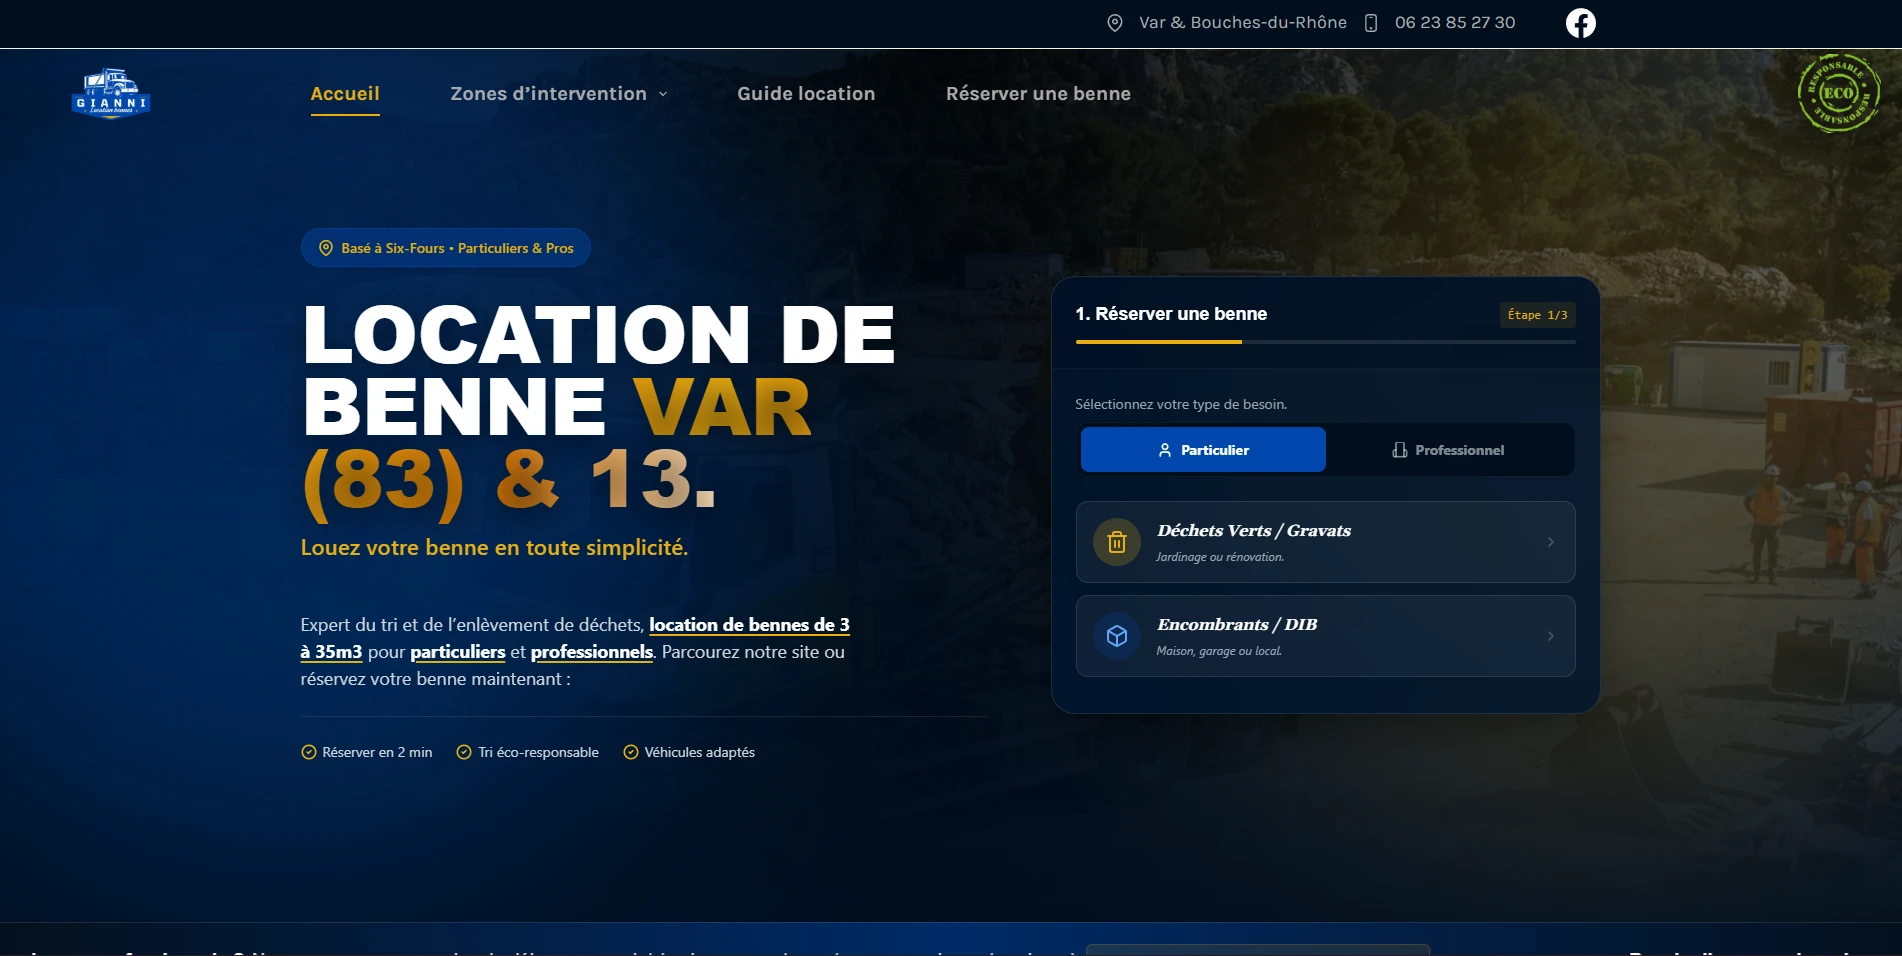Click the checkmark beside Tri éco-responsable
The width and height of the screenshot is (1902, 956).
462,751
